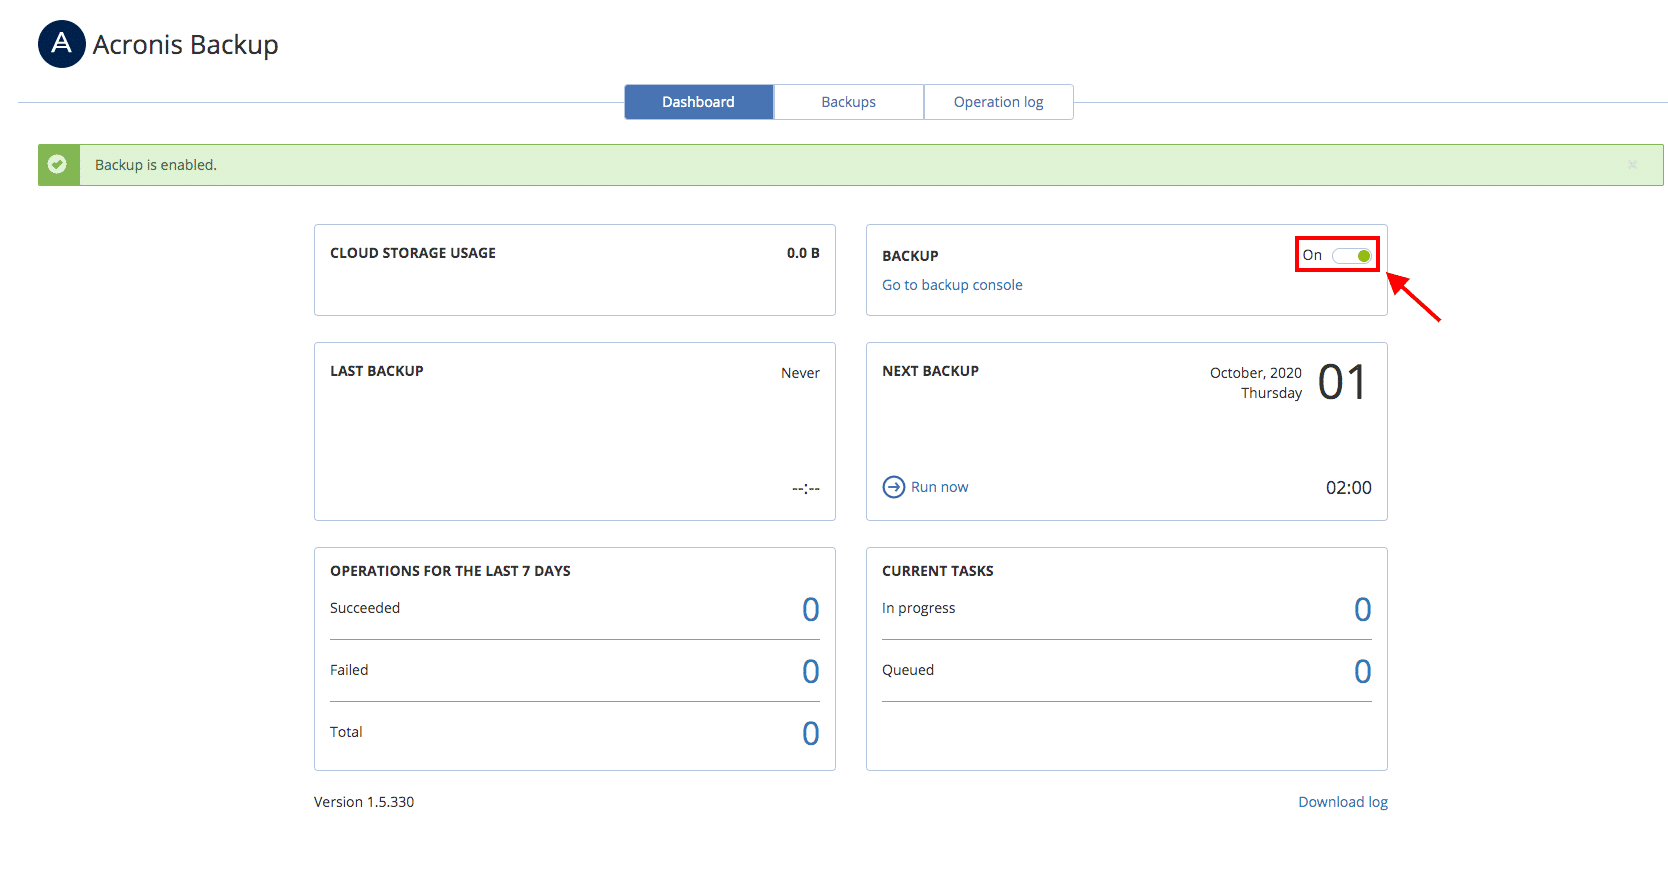Click the 'Version 1.5.330' text
Image resolution: width=1668 pixels, height=876 pixels.
click(364, 802)
